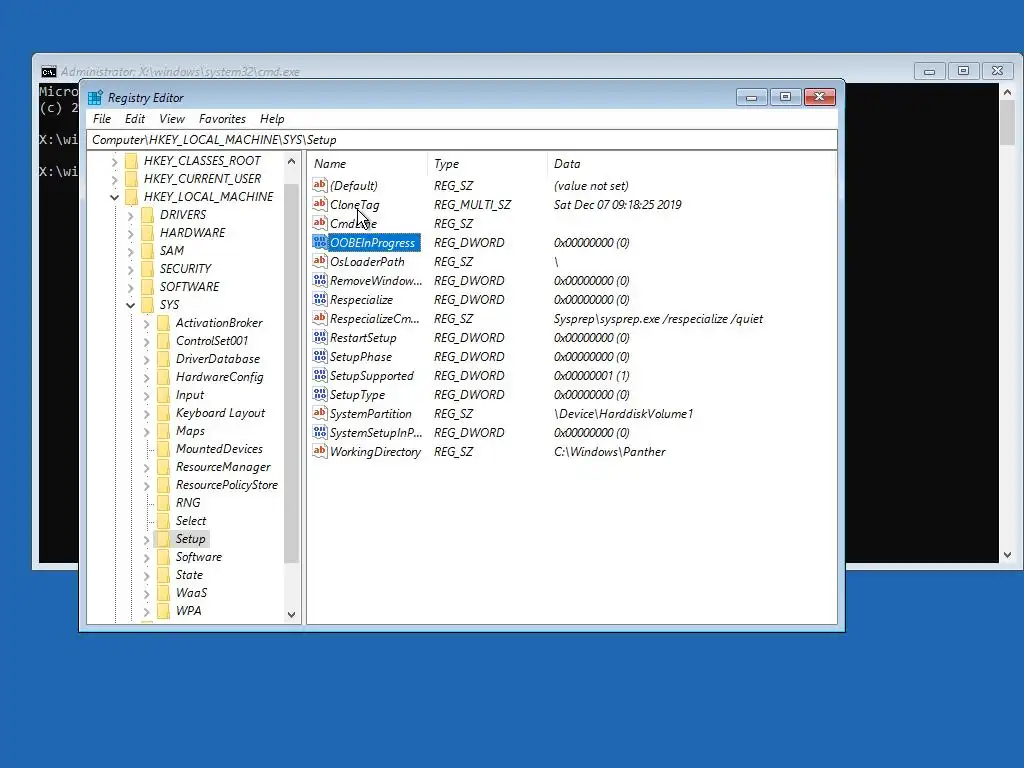Open the Help menu
The height and width of the screenshot is (768, 1024).
[x=272, y=119]
